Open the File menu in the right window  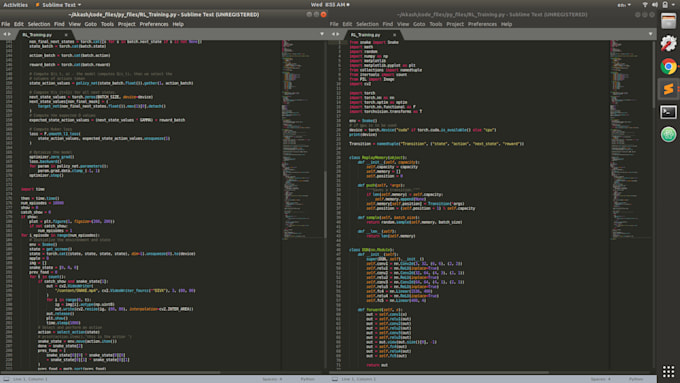(x=334, y=24)
